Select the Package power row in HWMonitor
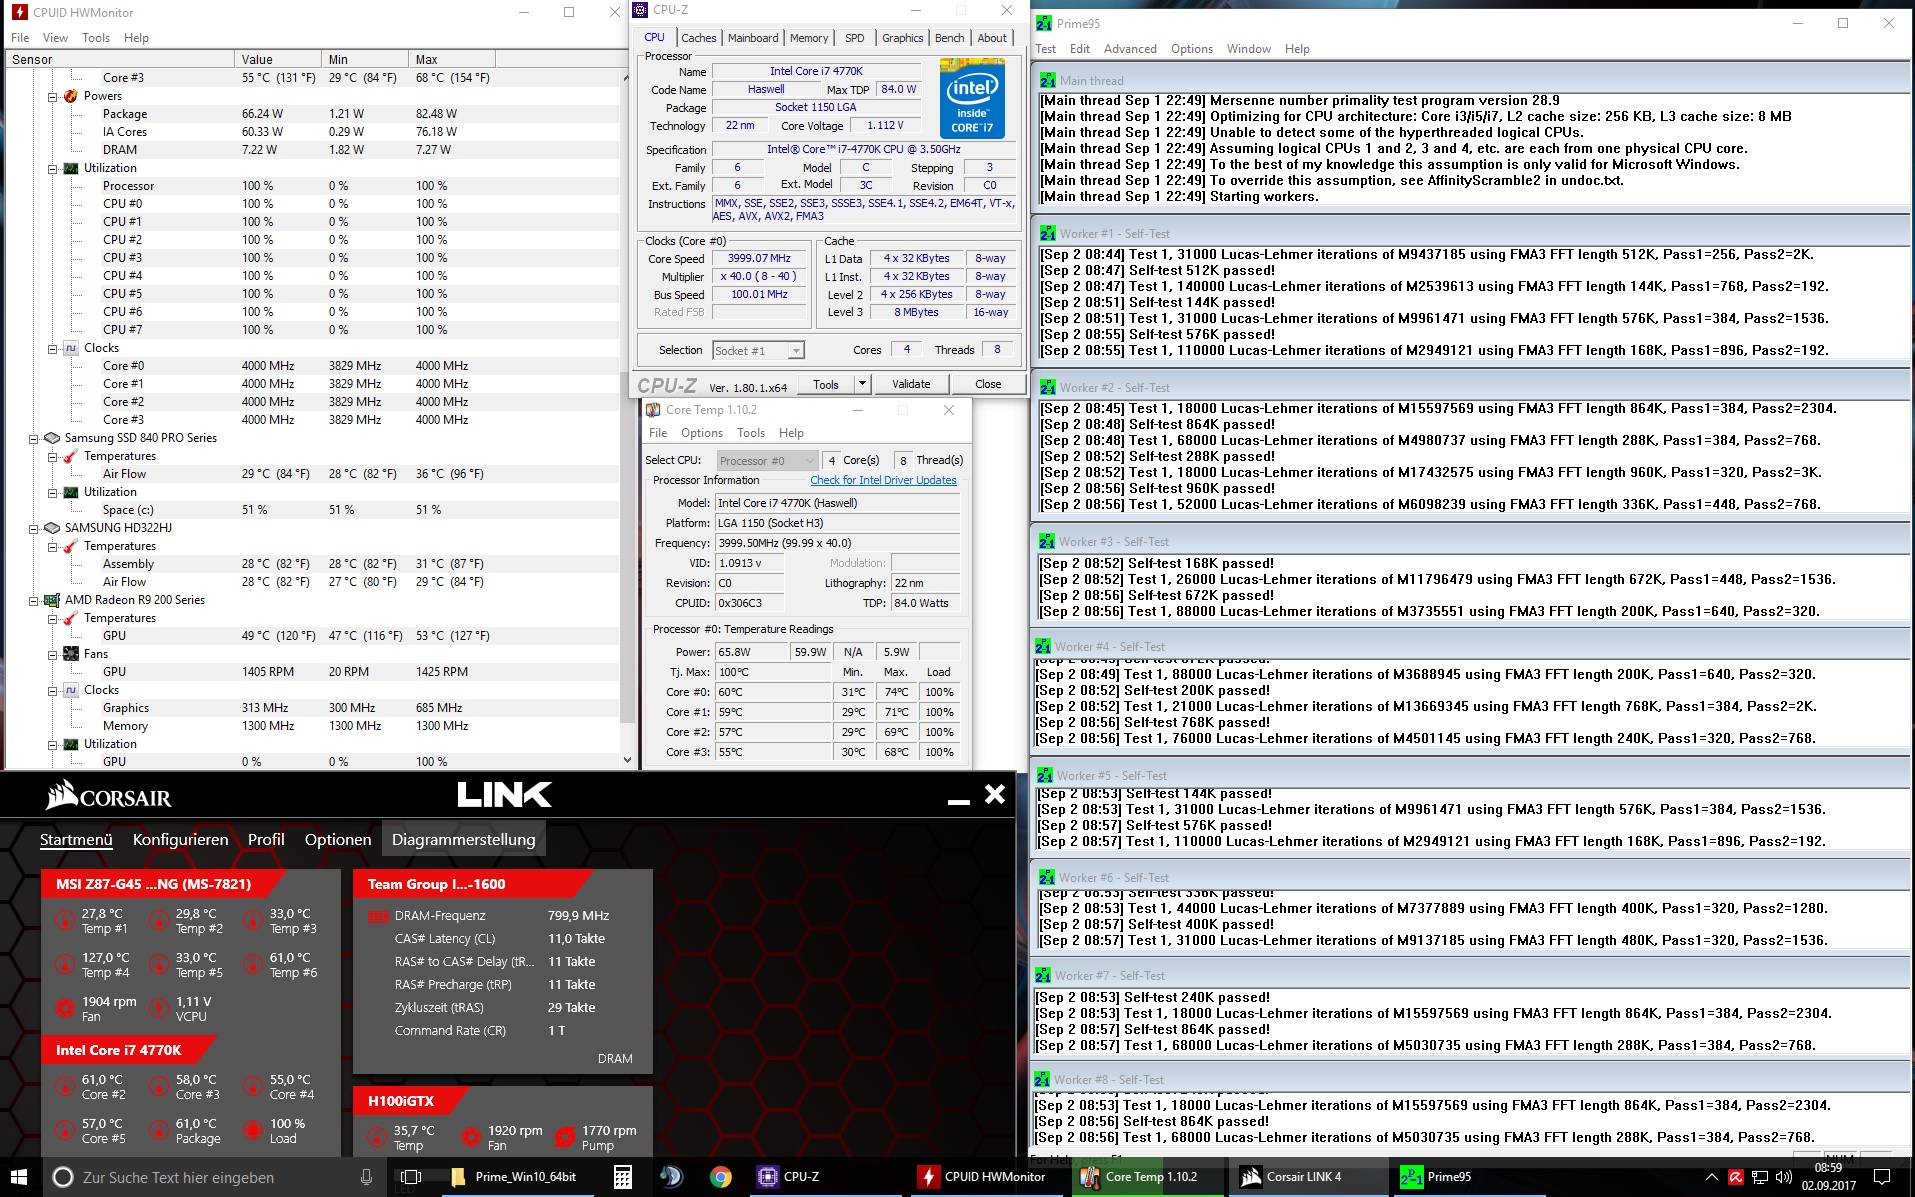Image resolution: width=1915 pixels, height=1197 pixels. [x=312, y=114]
